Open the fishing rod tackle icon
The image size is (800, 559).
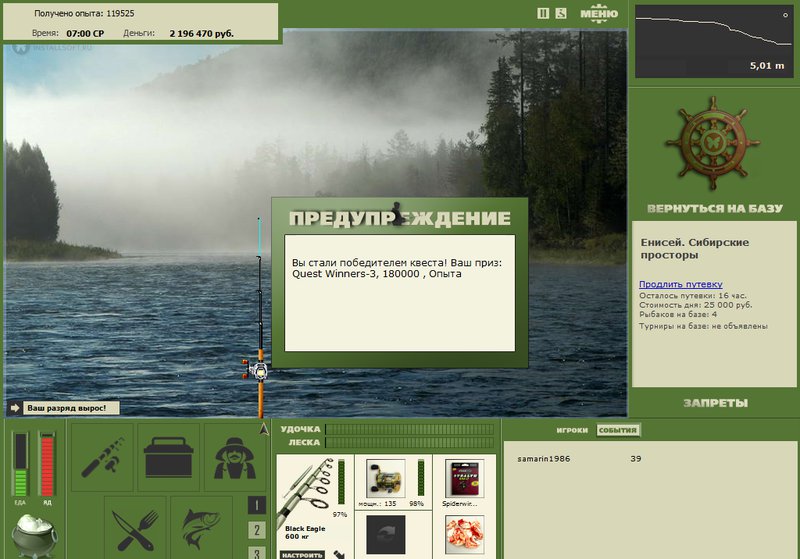click(102, 457)
